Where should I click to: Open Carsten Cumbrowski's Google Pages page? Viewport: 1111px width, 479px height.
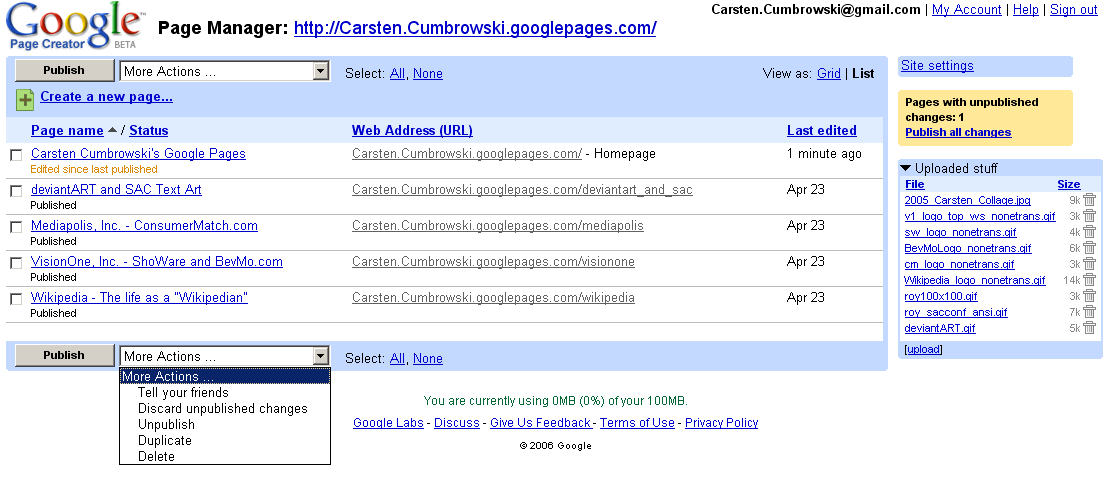pyautogui.click(x=138, y=154)
